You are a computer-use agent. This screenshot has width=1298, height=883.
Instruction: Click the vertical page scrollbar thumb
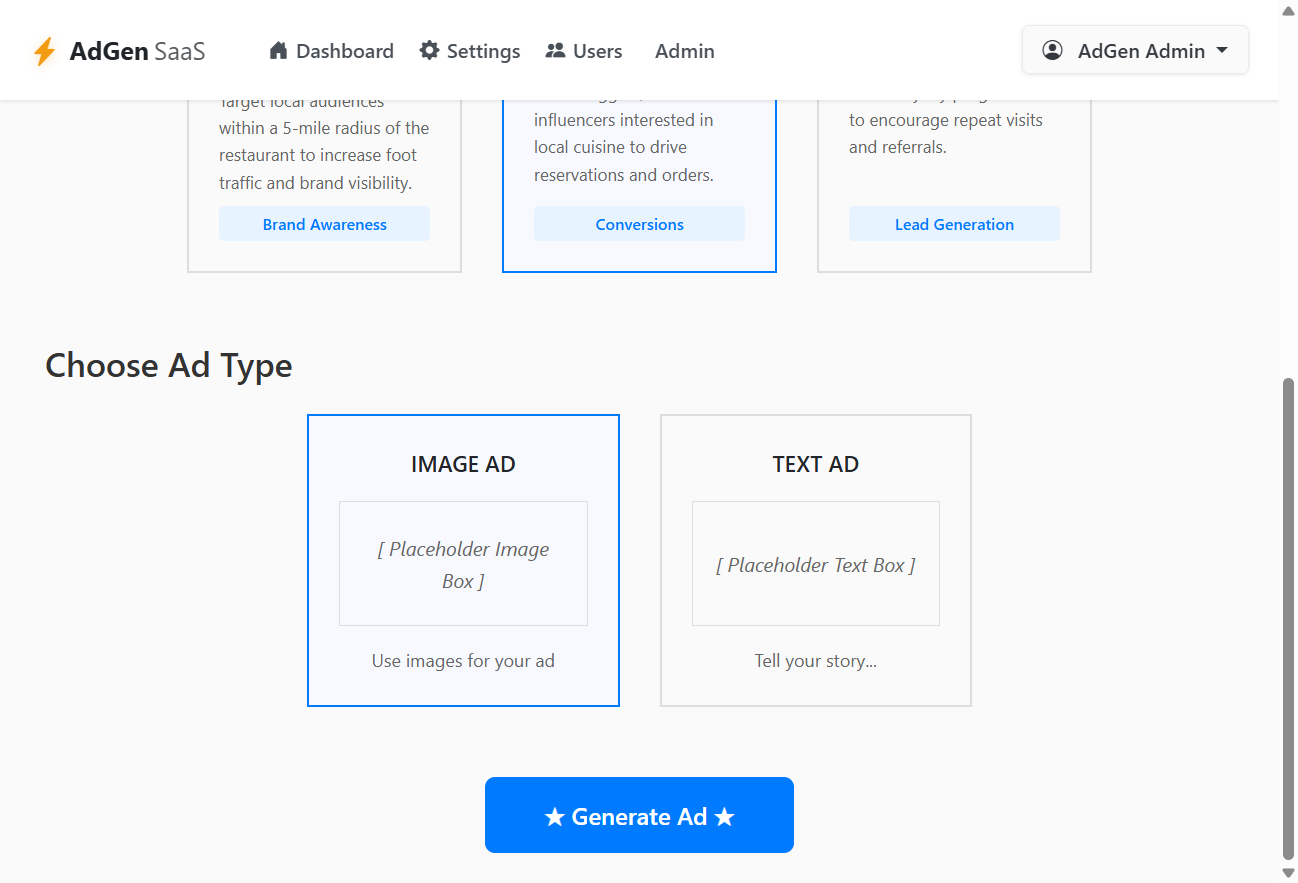(x=1288, y=618)
